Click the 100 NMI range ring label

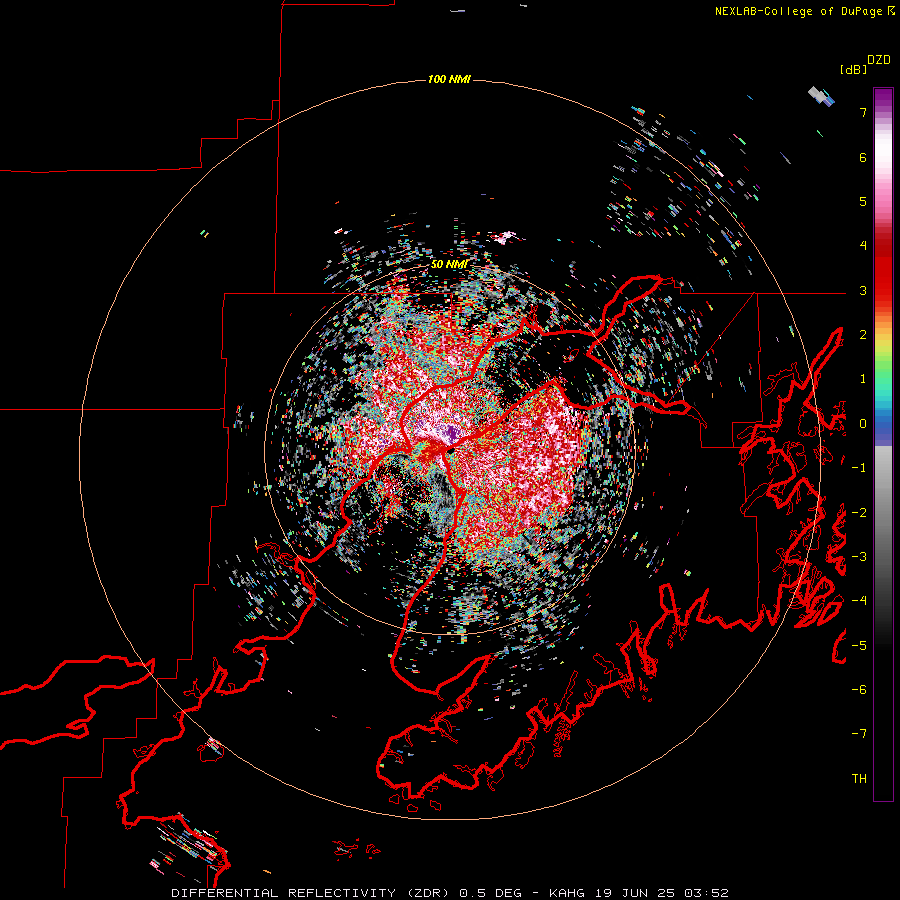[x=449, y=79]
